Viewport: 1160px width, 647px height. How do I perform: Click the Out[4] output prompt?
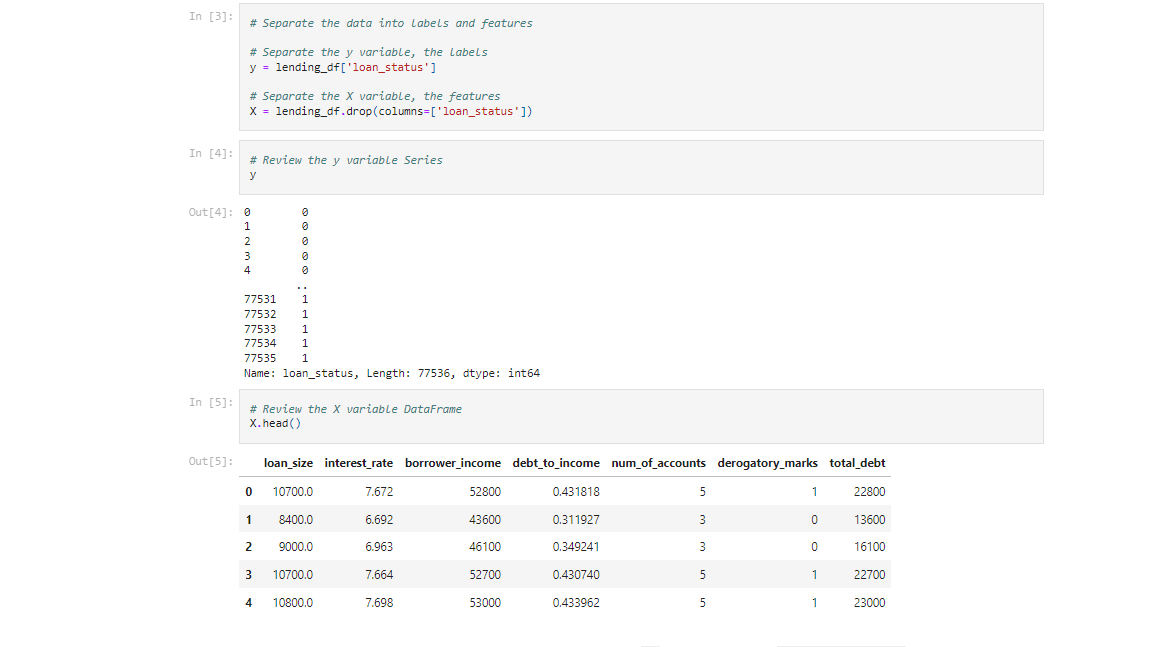[x=211, y=212]
